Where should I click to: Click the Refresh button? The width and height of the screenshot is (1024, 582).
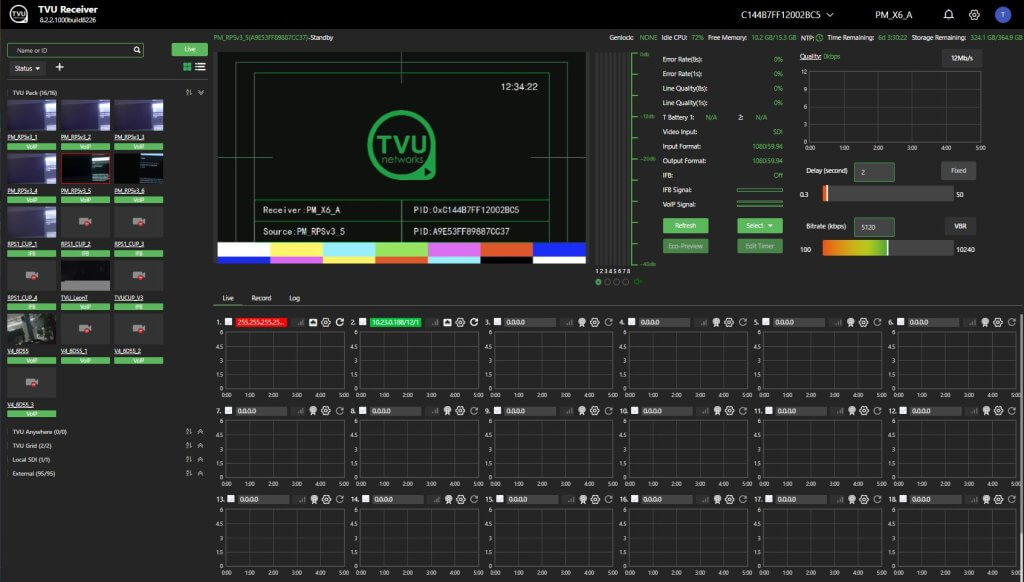pos(685,225)
